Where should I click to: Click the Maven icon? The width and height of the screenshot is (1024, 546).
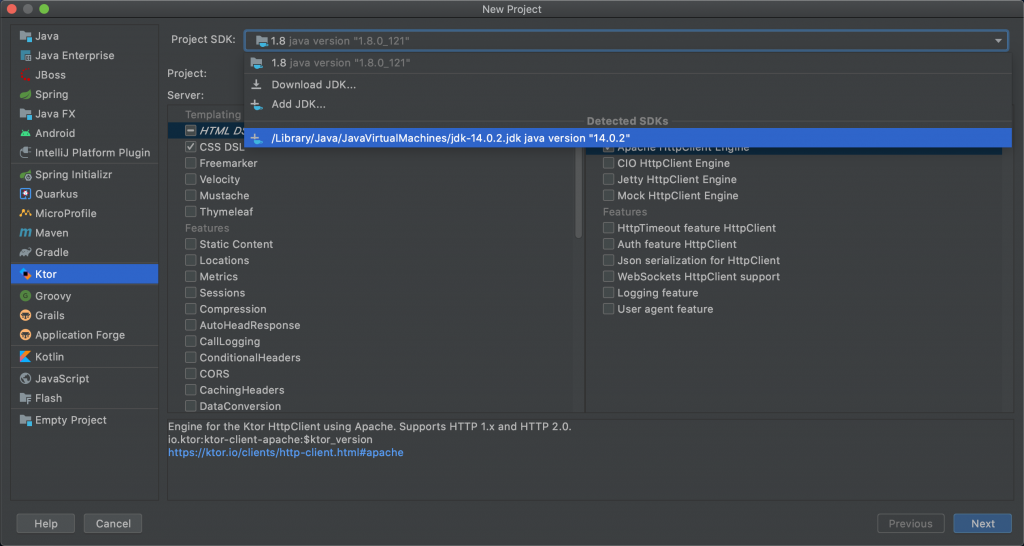click(25, 233)
